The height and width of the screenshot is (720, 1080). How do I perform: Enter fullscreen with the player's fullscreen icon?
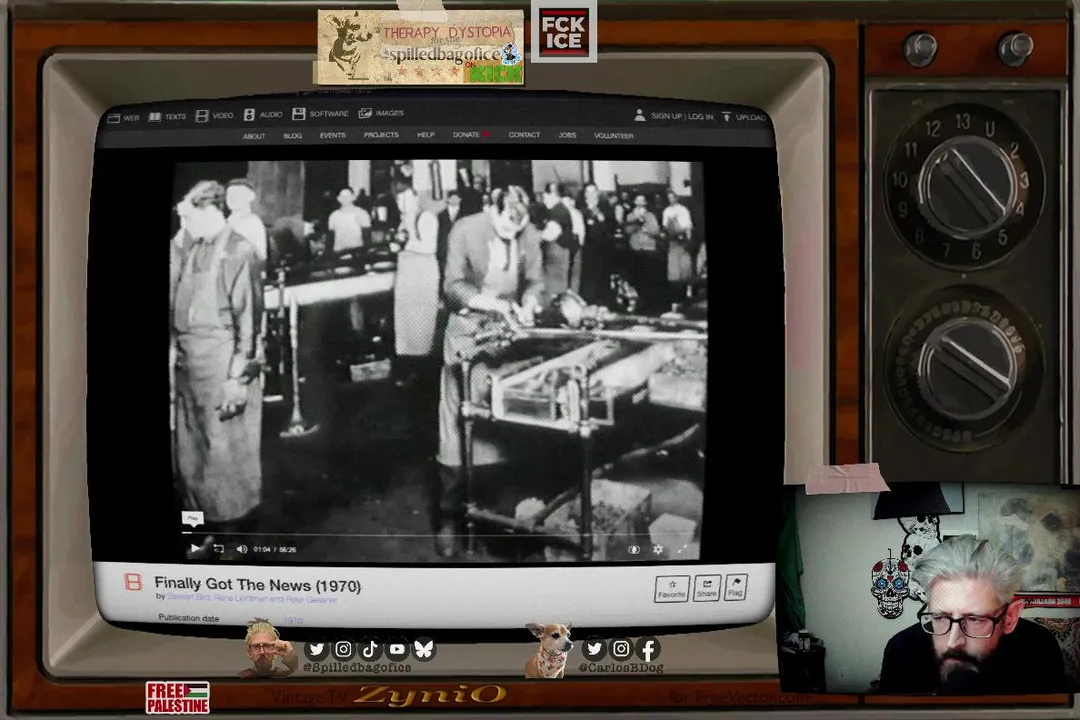pos(682,548)
